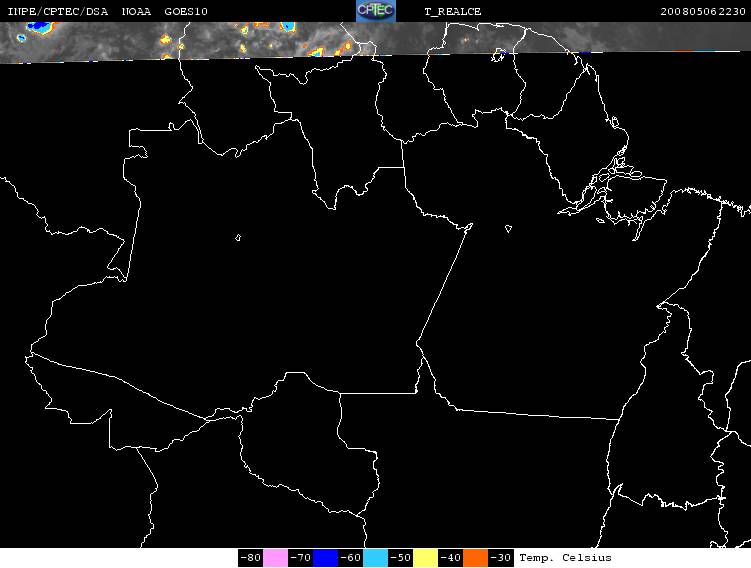Click the -60 legend label

point(351,558)
